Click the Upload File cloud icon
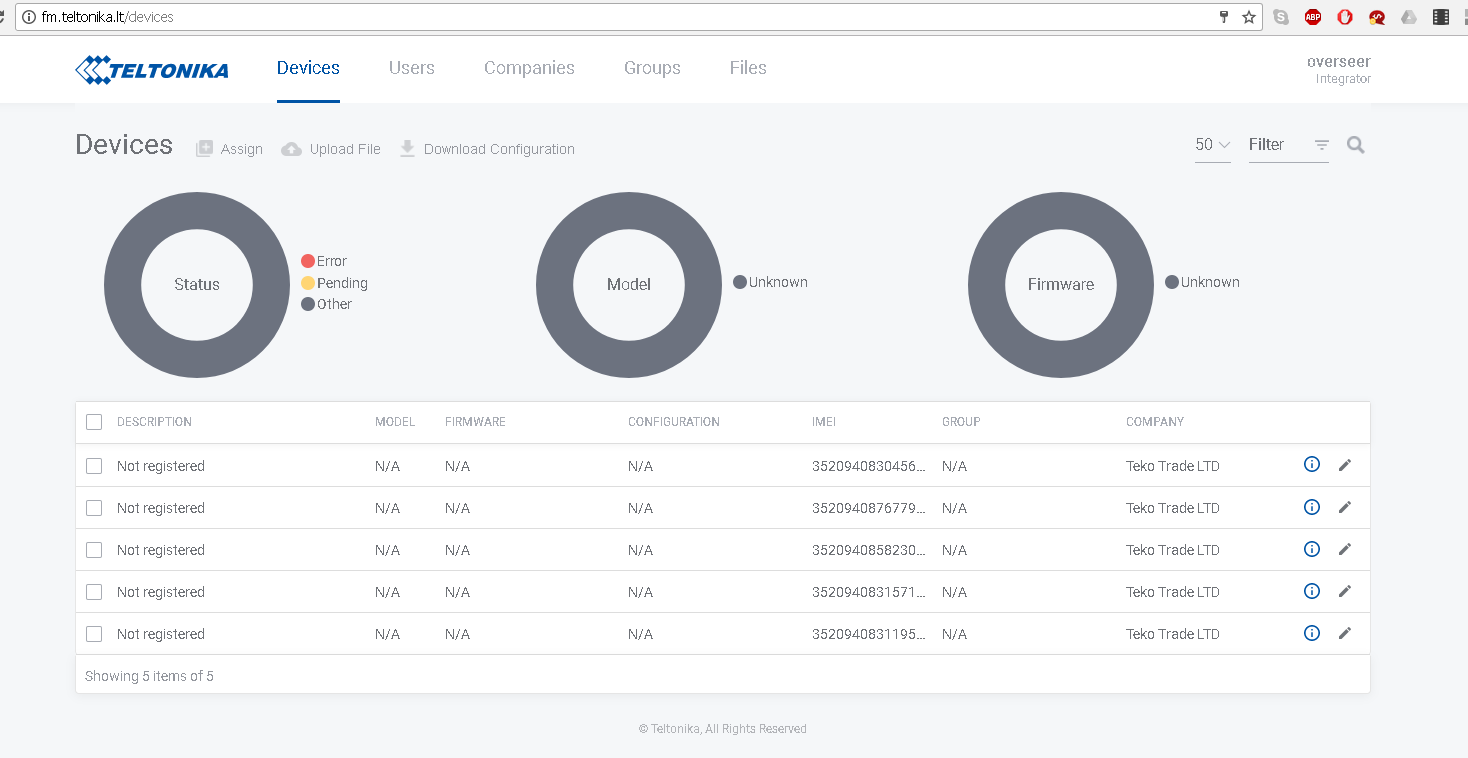This screenshot has width=1468, height=758. [x=291, y=149]
